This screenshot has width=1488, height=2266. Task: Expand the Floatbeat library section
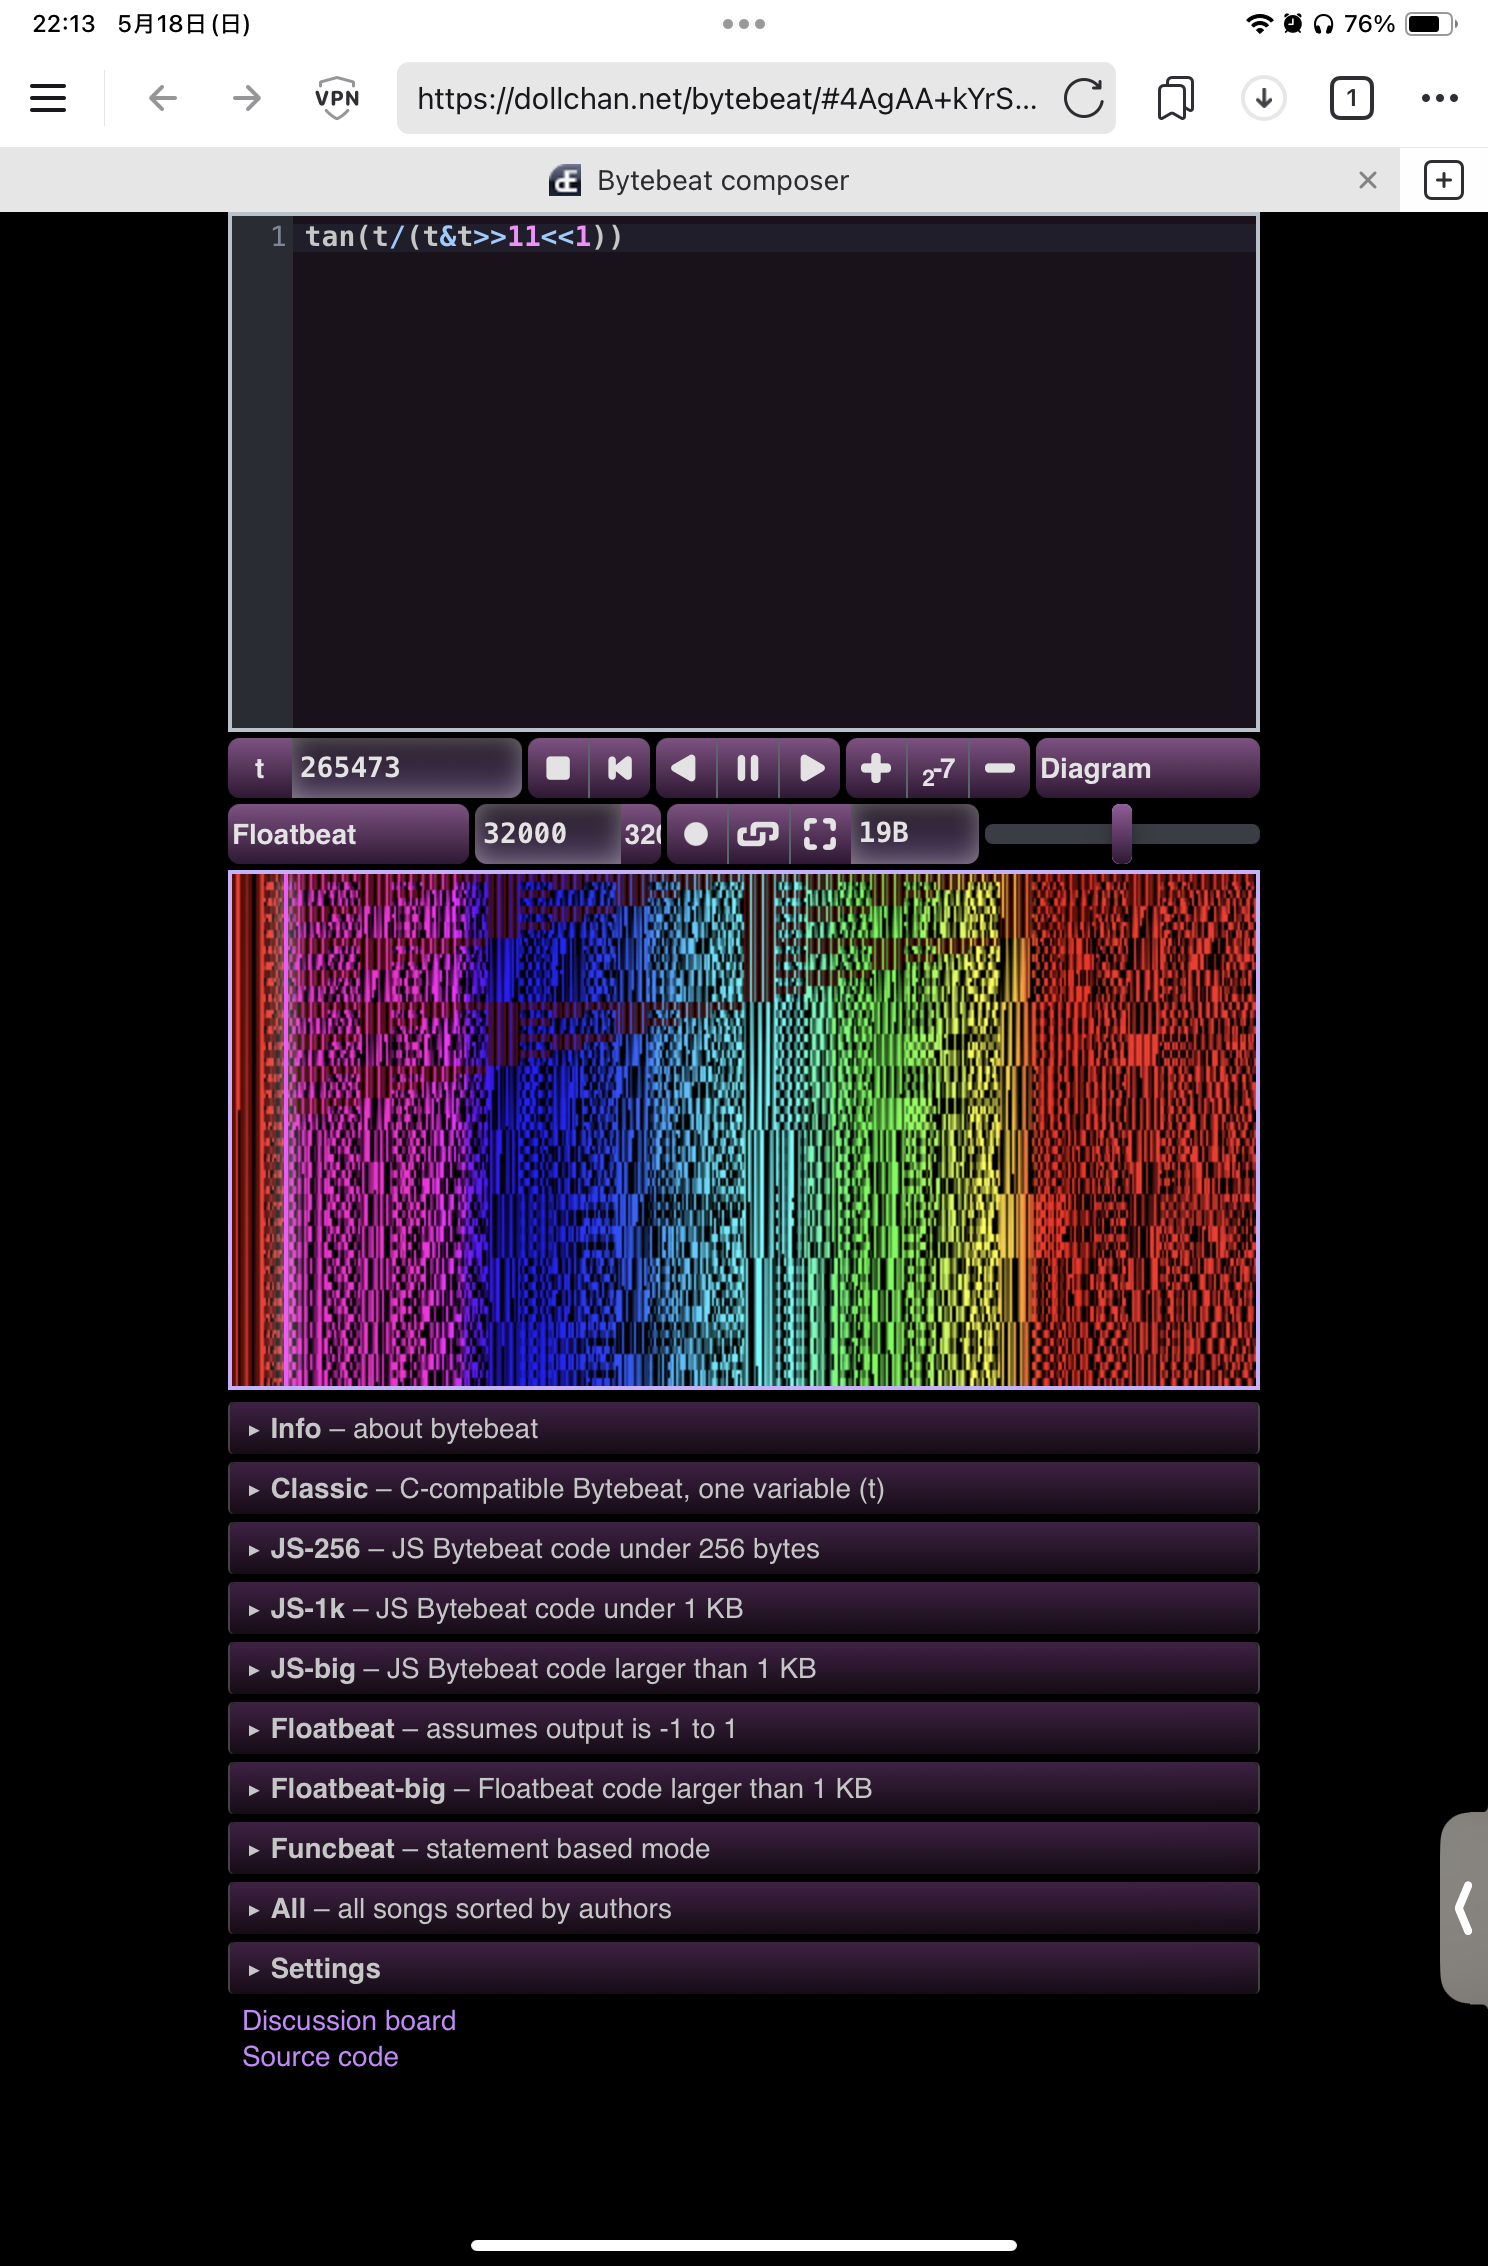[x=744, y=1728]
